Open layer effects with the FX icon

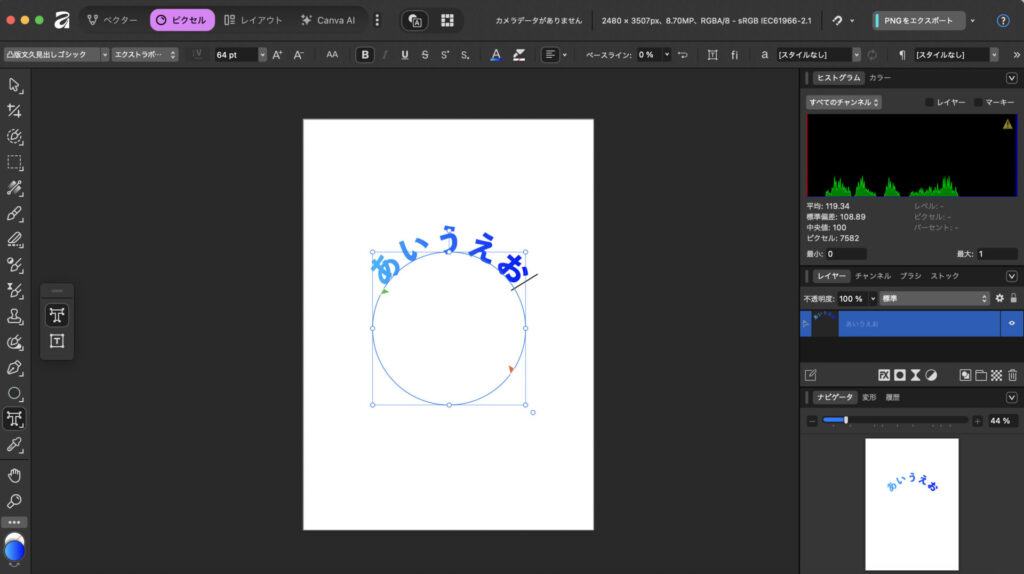pos(884,375)
